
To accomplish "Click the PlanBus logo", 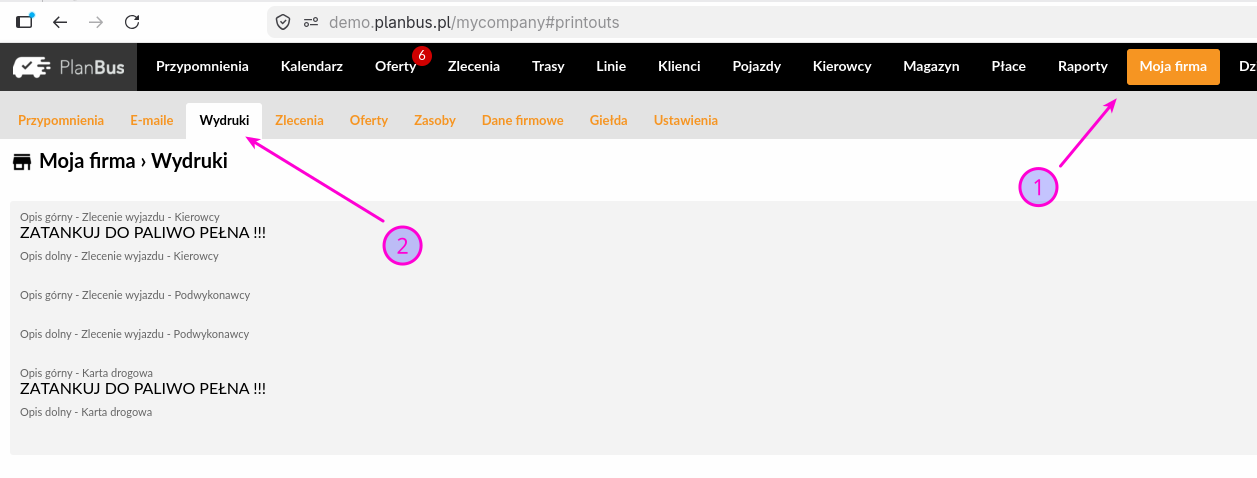I will pyautogui.click(x=68, y=67).
